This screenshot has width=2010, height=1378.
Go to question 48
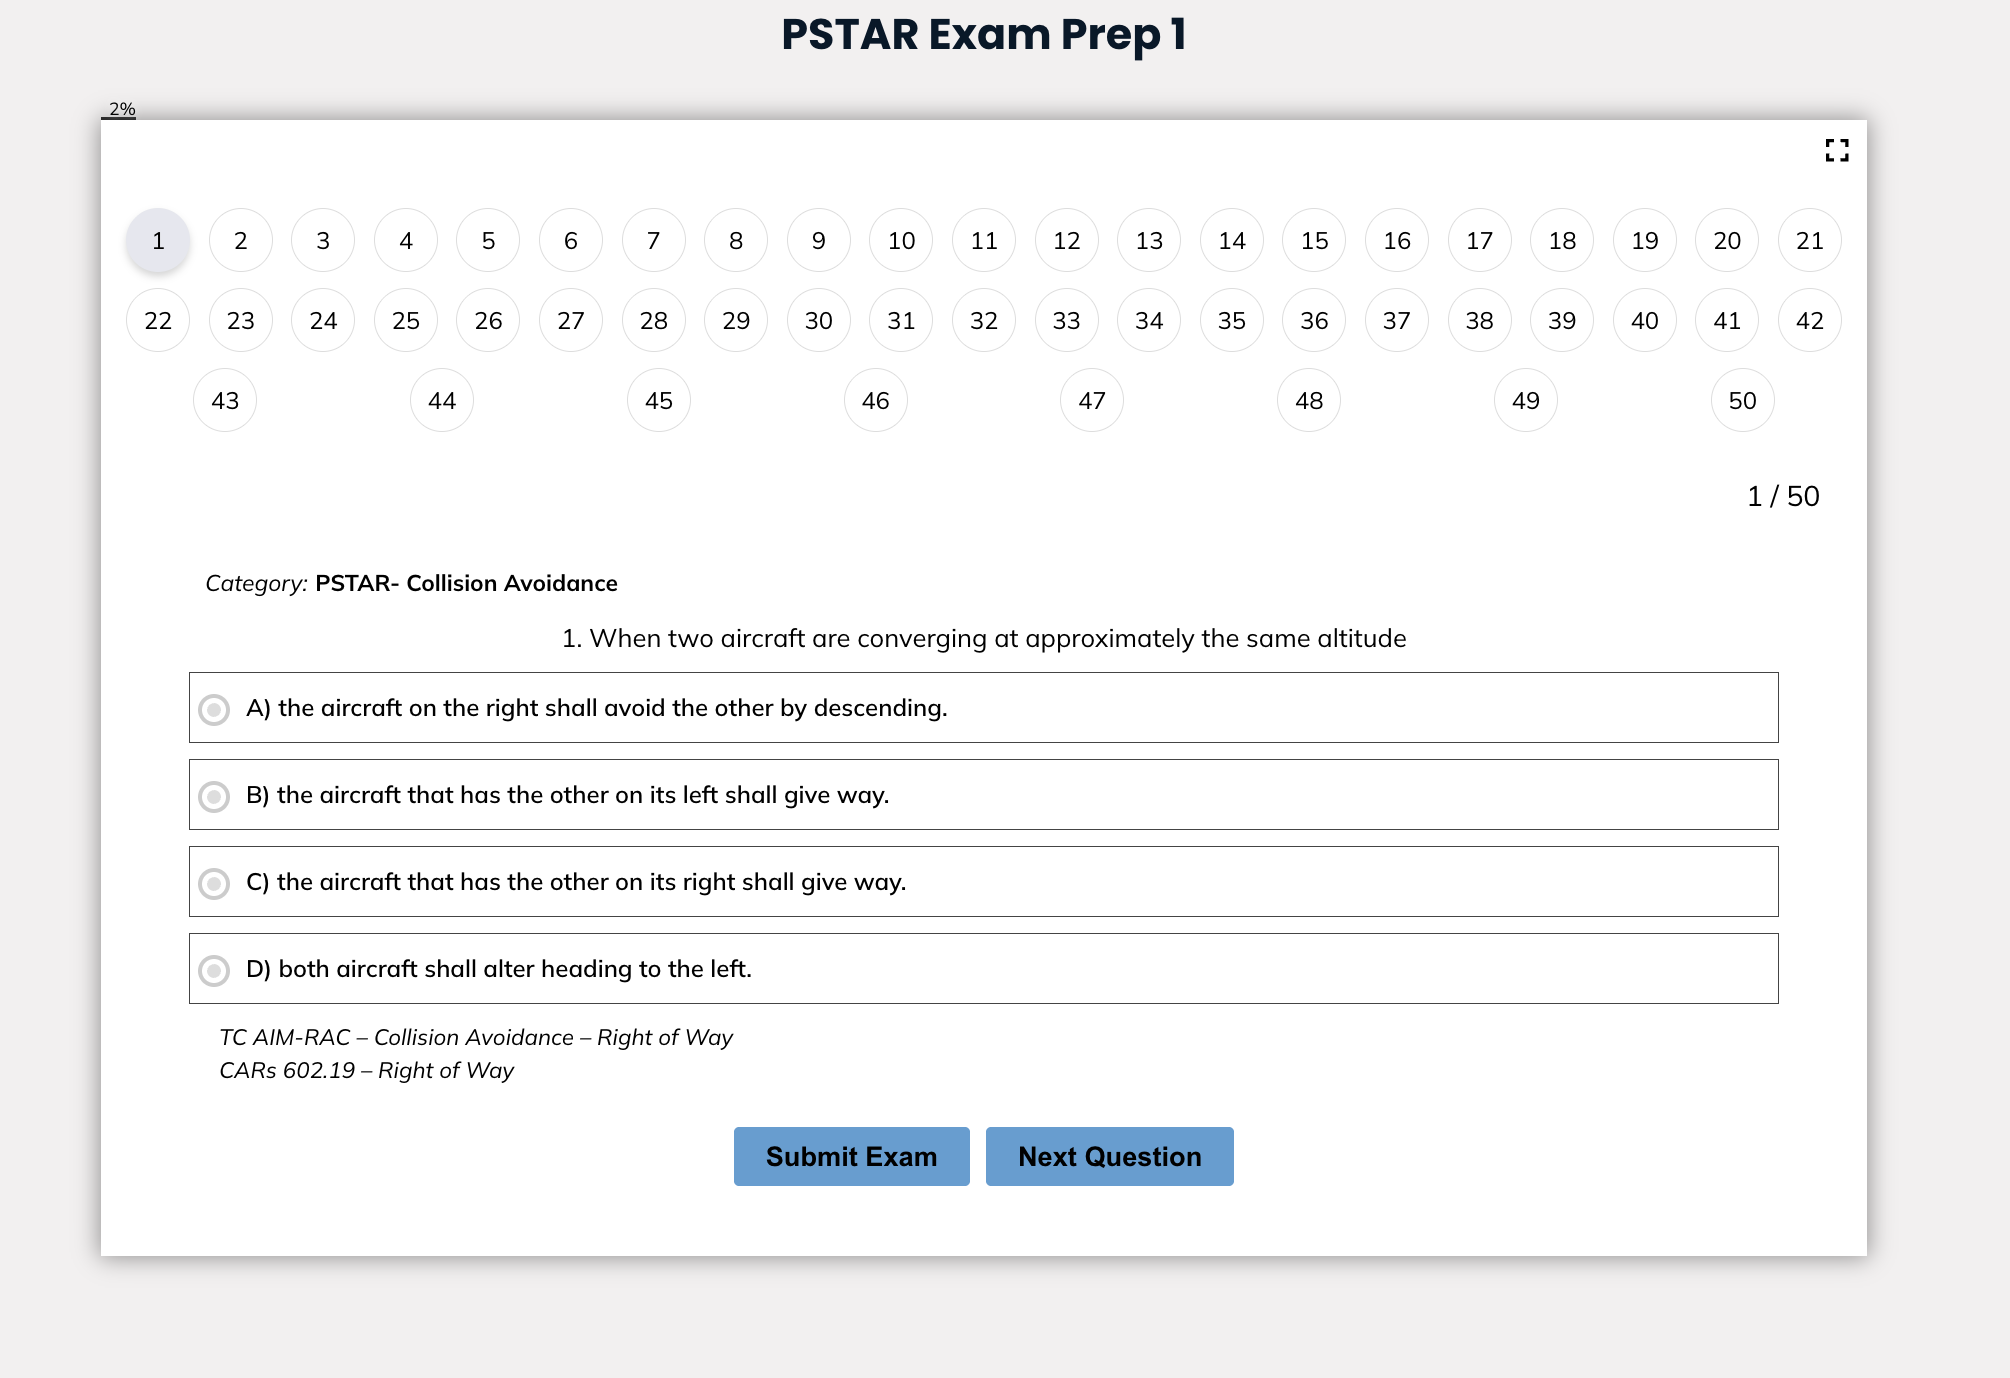point(1309,400)
